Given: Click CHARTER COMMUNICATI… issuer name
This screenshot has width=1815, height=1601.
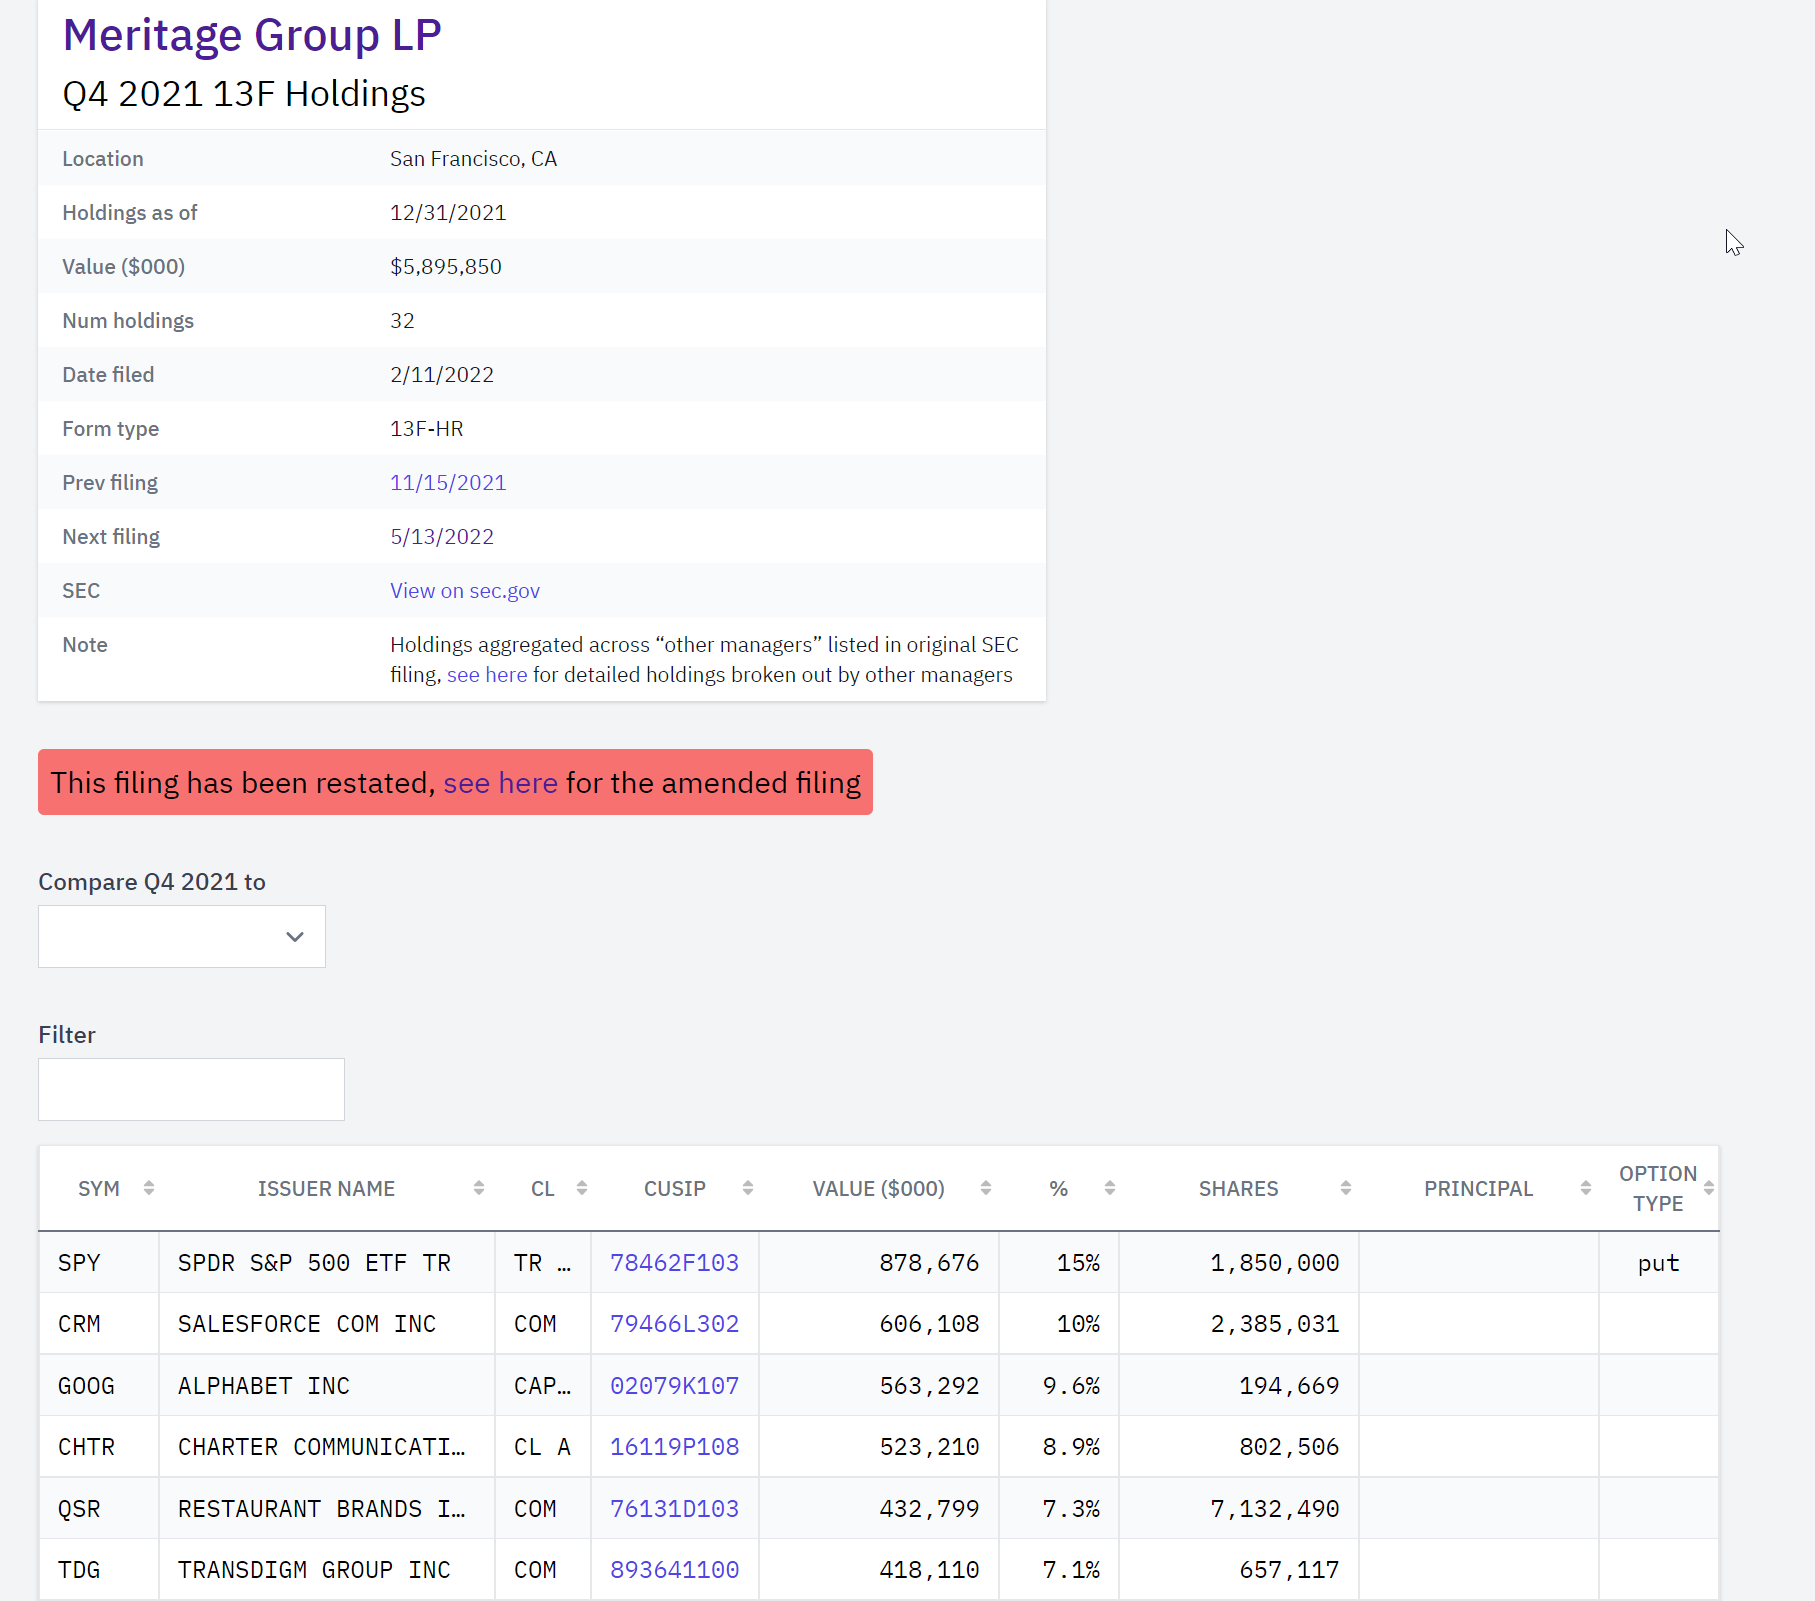Looking at the screenshot, I should [322, 1447].
